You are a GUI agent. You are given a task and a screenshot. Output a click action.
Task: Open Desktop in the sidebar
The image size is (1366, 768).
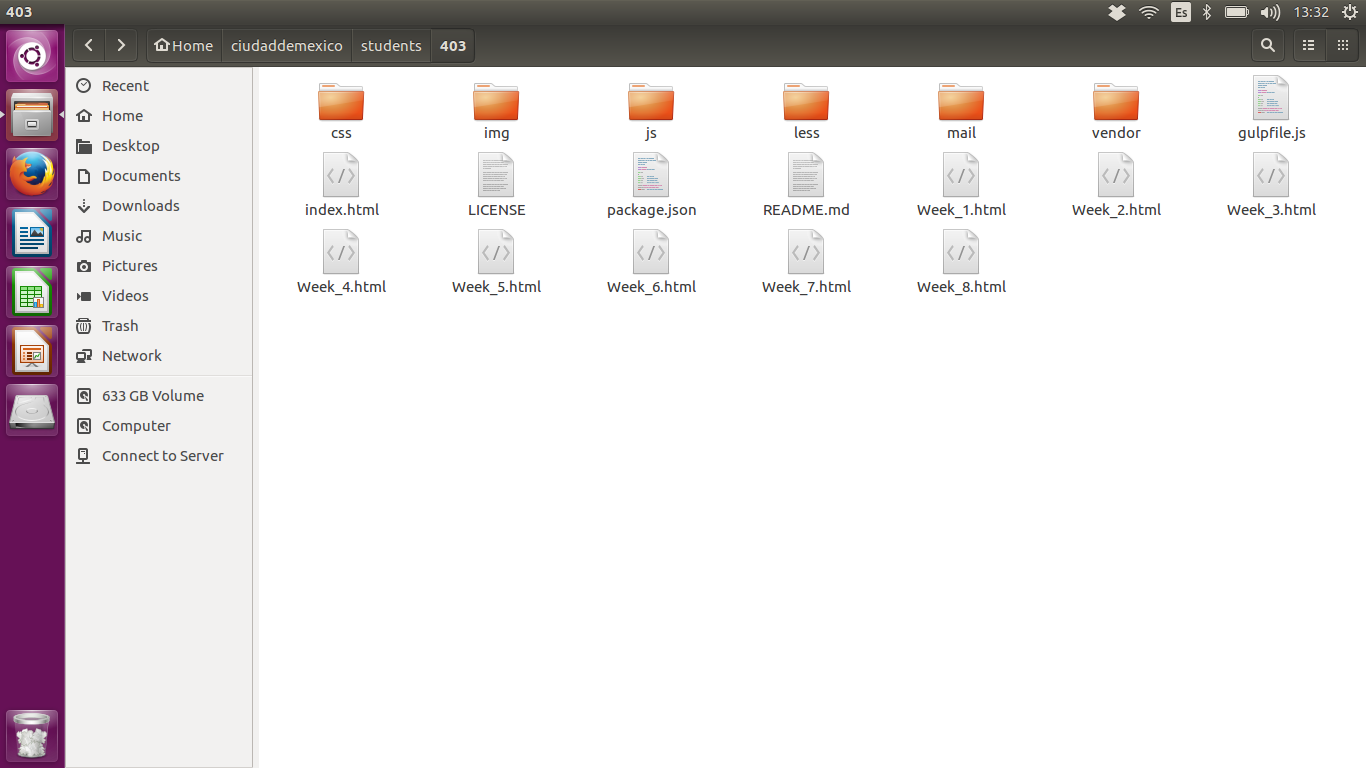tap(160, 146)
